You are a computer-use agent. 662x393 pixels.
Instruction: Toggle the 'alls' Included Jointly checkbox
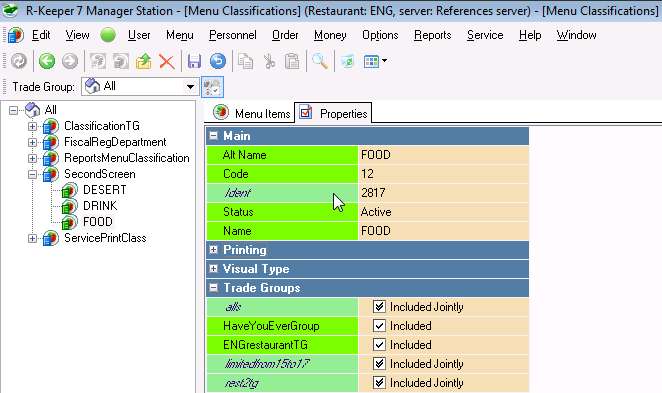(x=379, y=306)
